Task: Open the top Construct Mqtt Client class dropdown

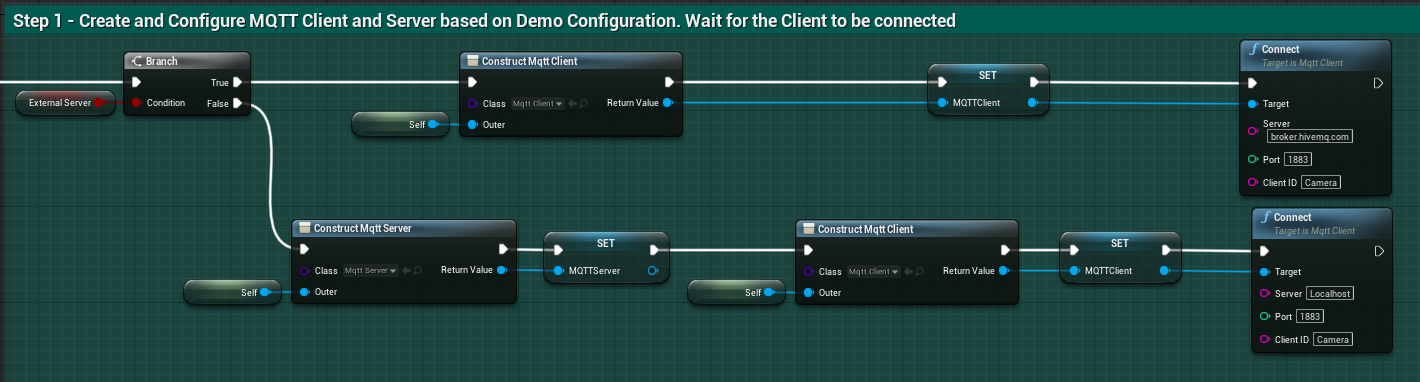Action: pos(538,103)
